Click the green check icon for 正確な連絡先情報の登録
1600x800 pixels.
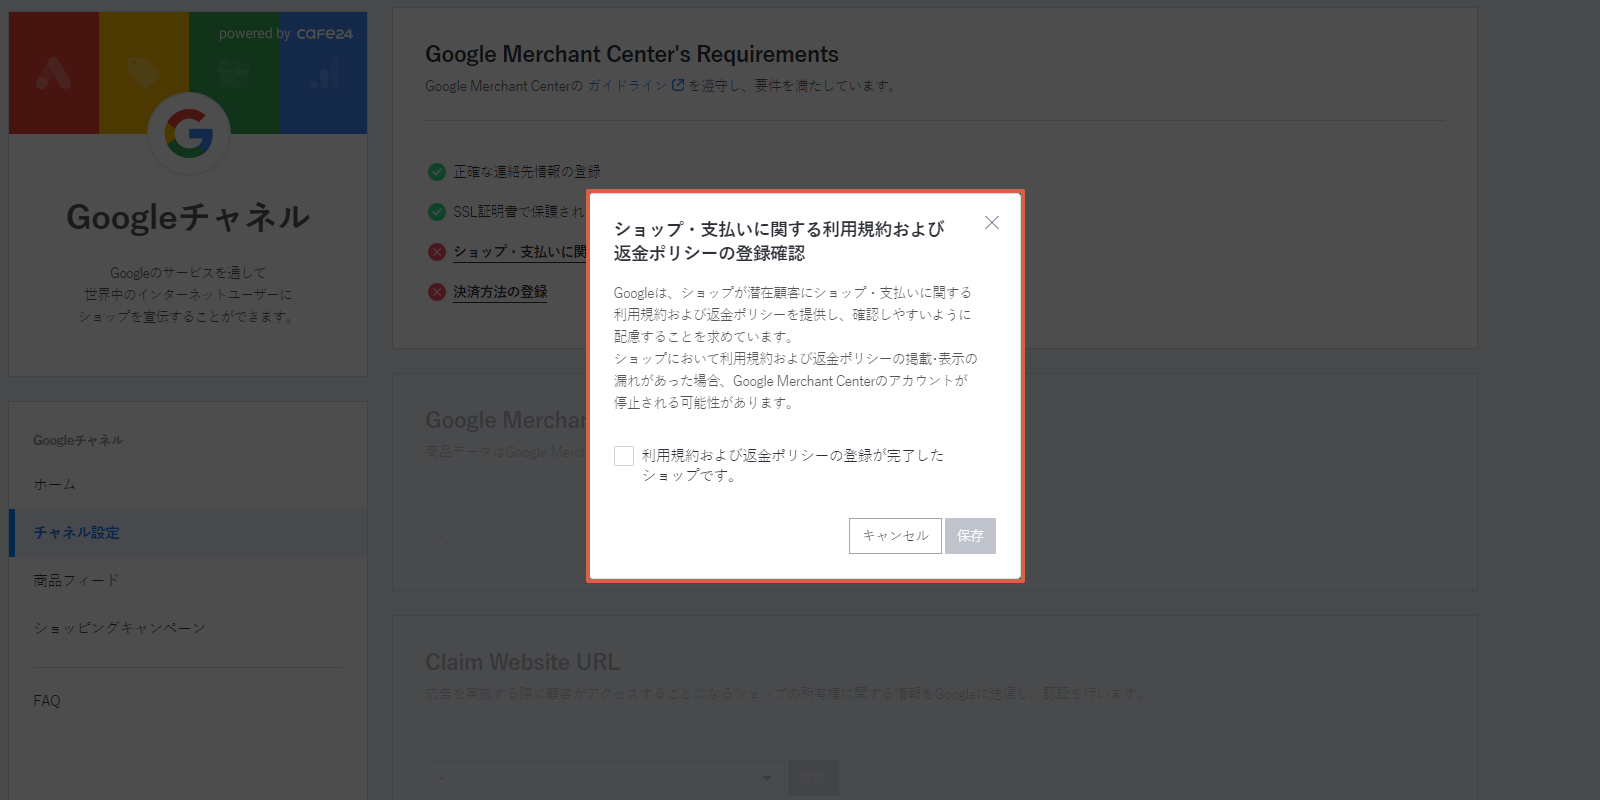coord(437,172)
